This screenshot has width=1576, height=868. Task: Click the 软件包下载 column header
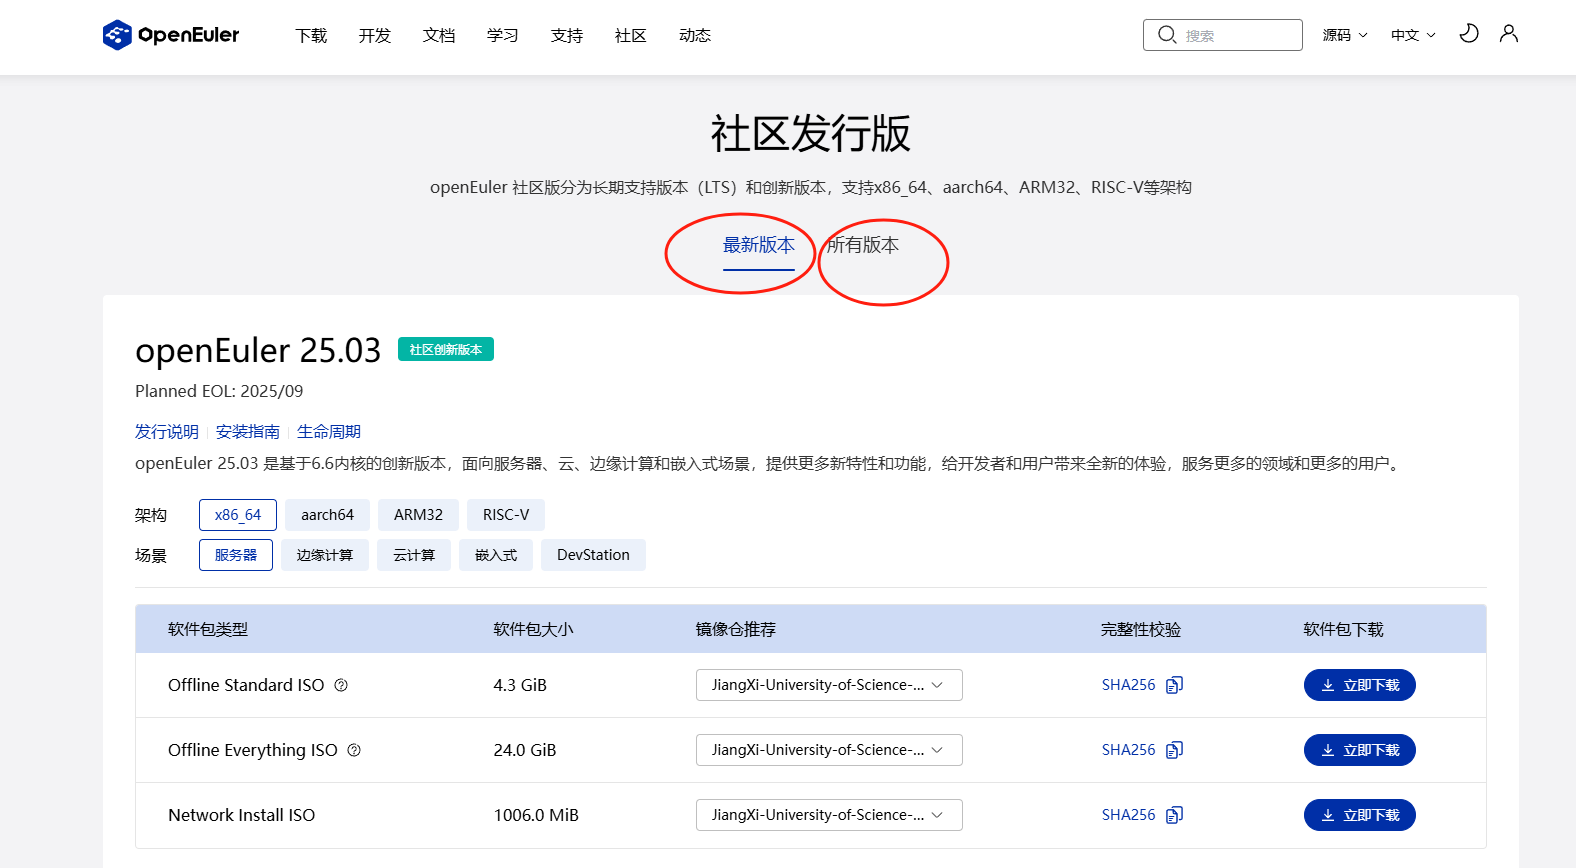click(x=1343, y=630)
